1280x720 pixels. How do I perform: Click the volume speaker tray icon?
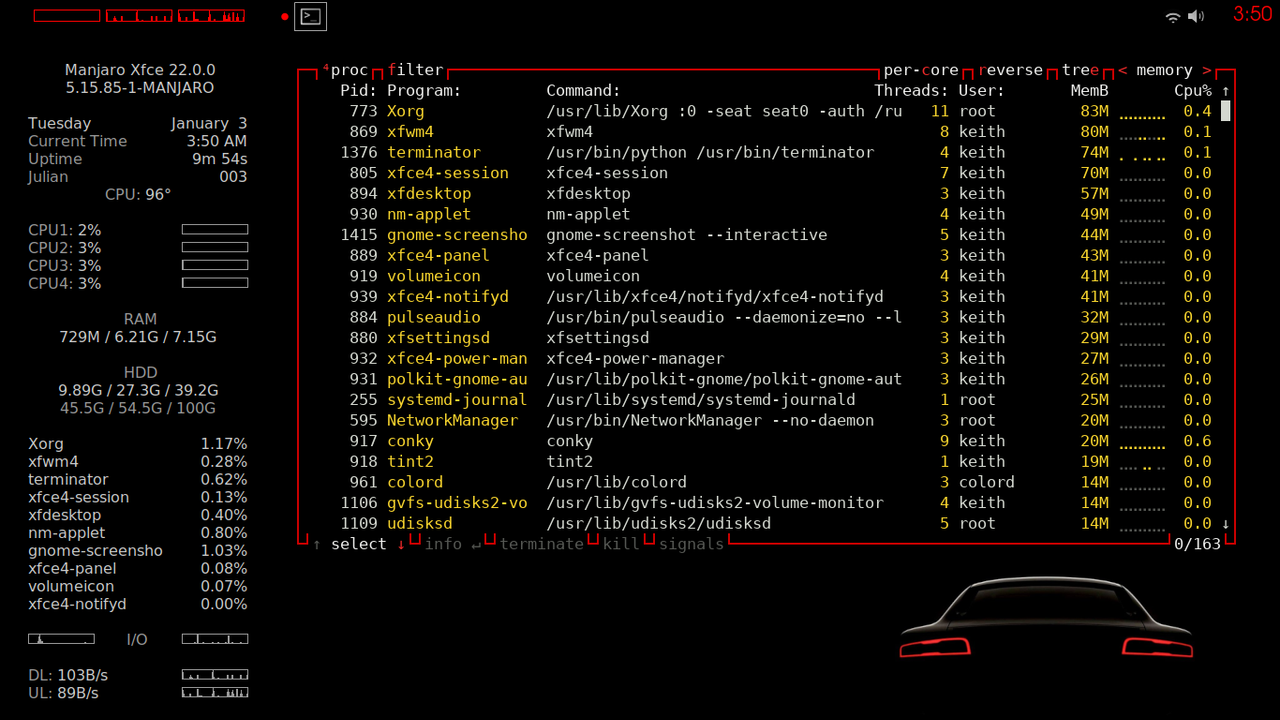(1196, 17)
